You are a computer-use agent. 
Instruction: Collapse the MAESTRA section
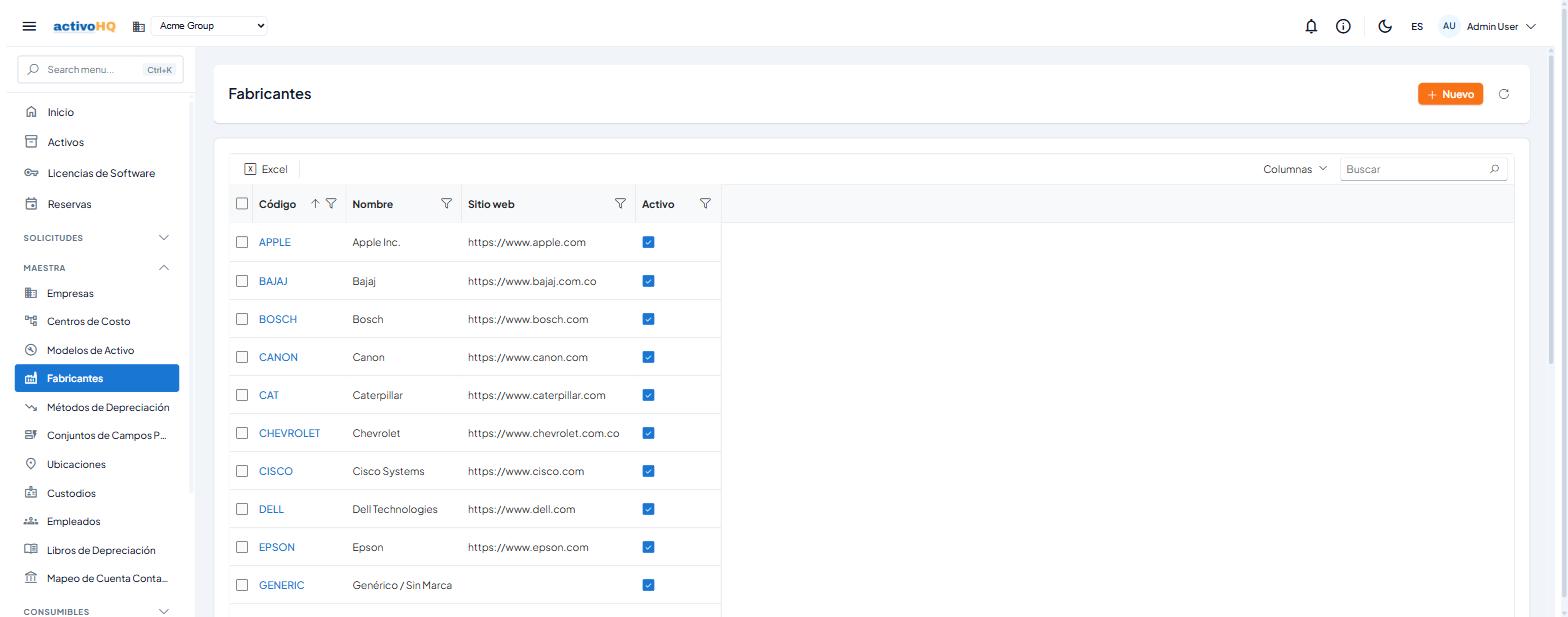point(97,268)
